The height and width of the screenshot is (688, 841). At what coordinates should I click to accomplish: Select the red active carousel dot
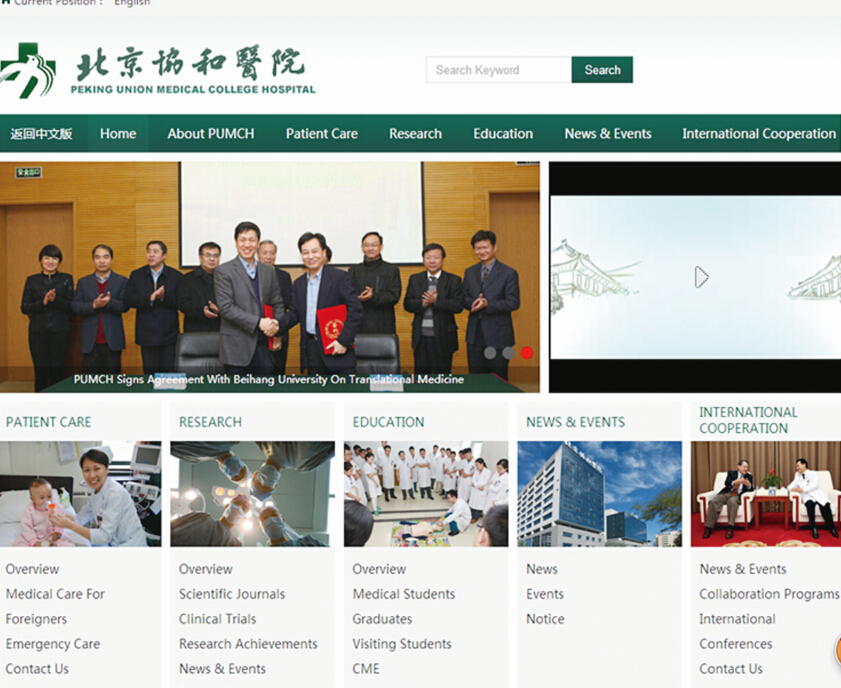(x=527, y=352)
